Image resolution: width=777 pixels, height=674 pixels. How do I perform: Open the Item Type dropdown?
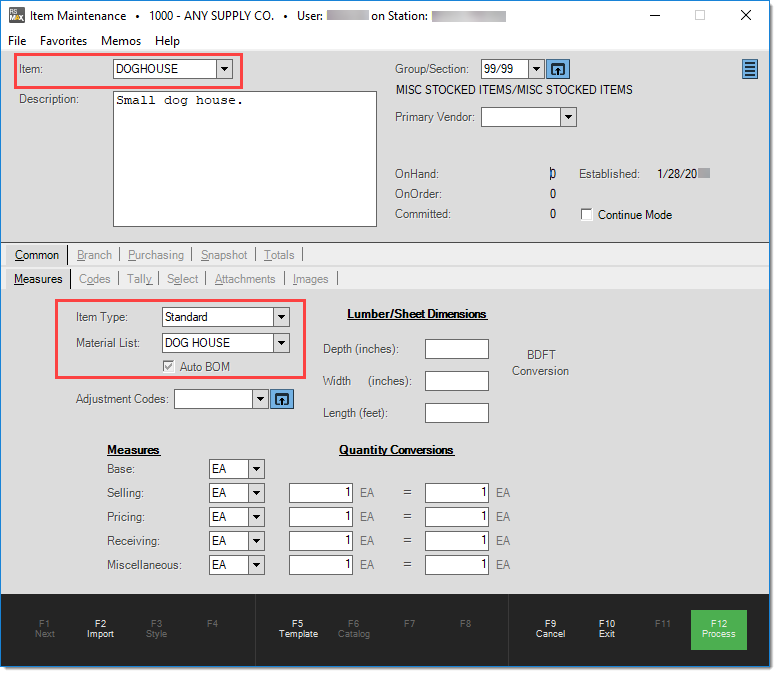coord(283,318)
